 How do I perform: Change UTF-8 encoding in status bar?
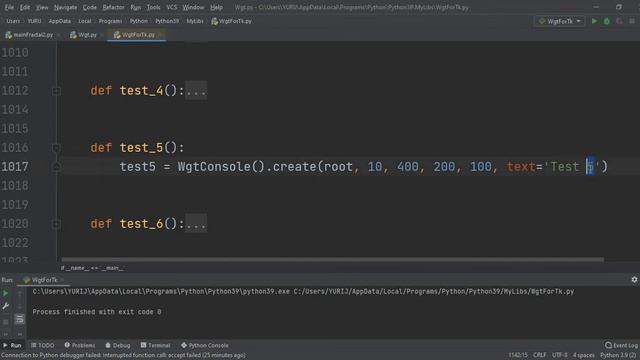[560, 356]
